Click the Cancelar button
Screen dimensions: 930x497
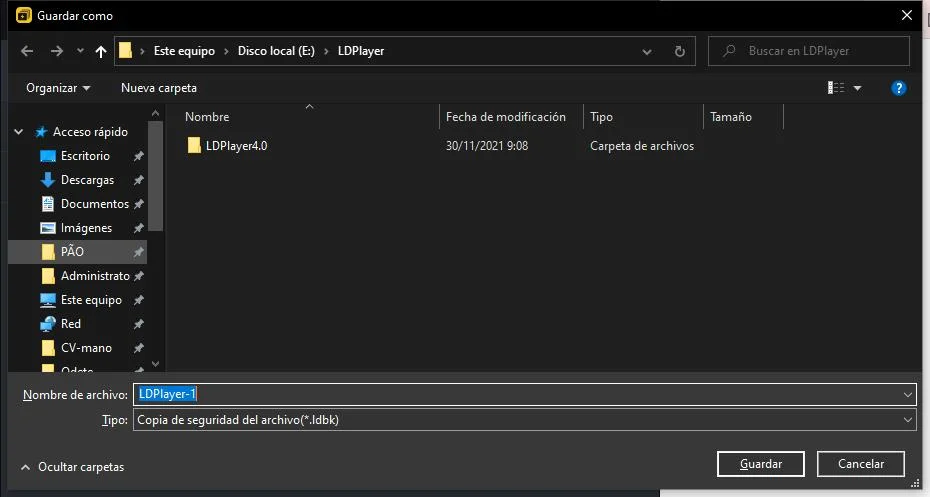tap(861, 464)
